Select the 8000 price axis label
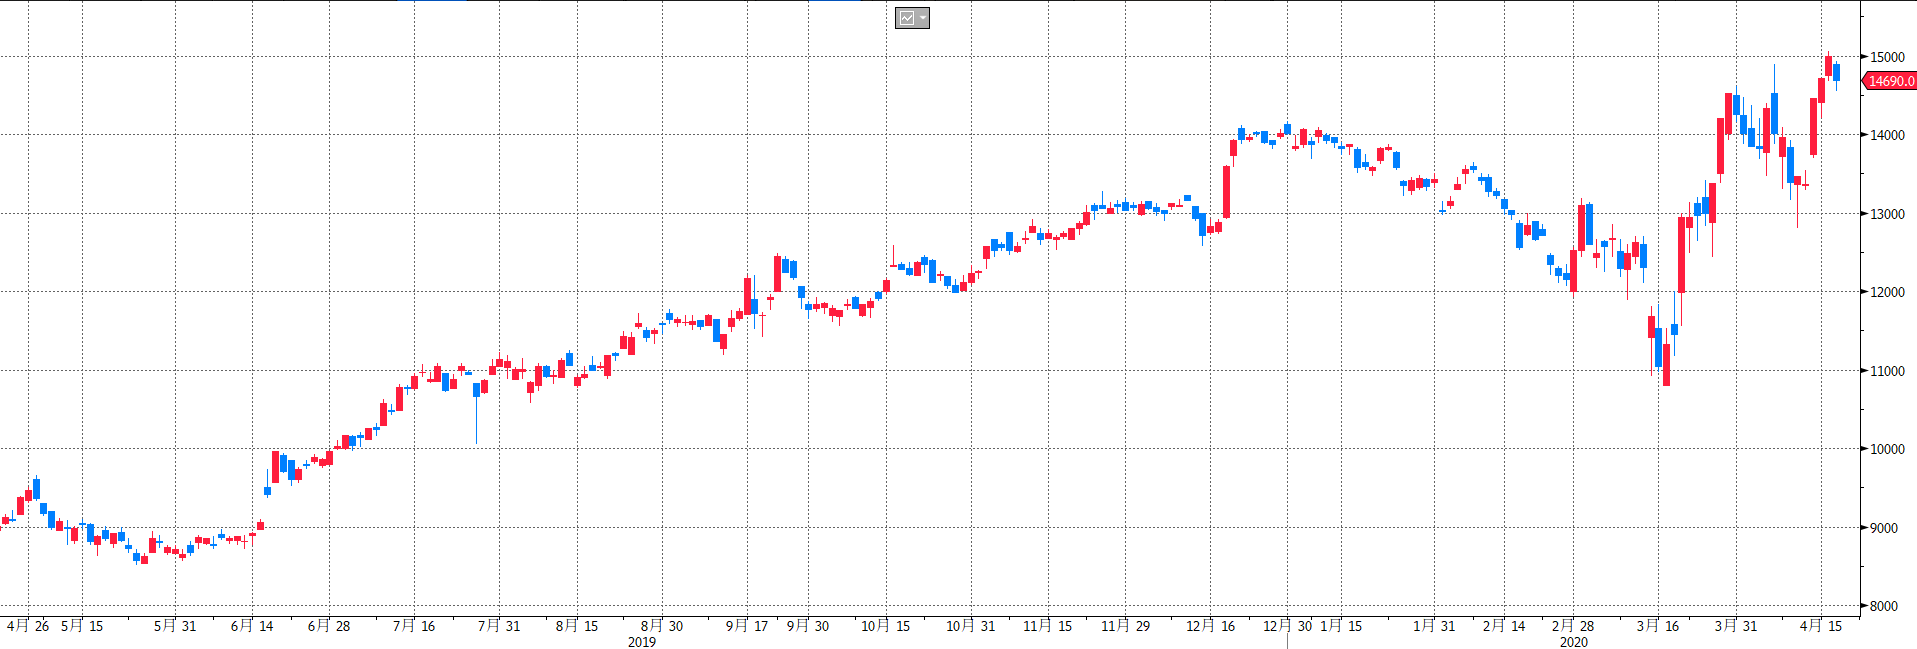Image resolution: width=1917 pixels, height=649 pixels. [1884, 606]
